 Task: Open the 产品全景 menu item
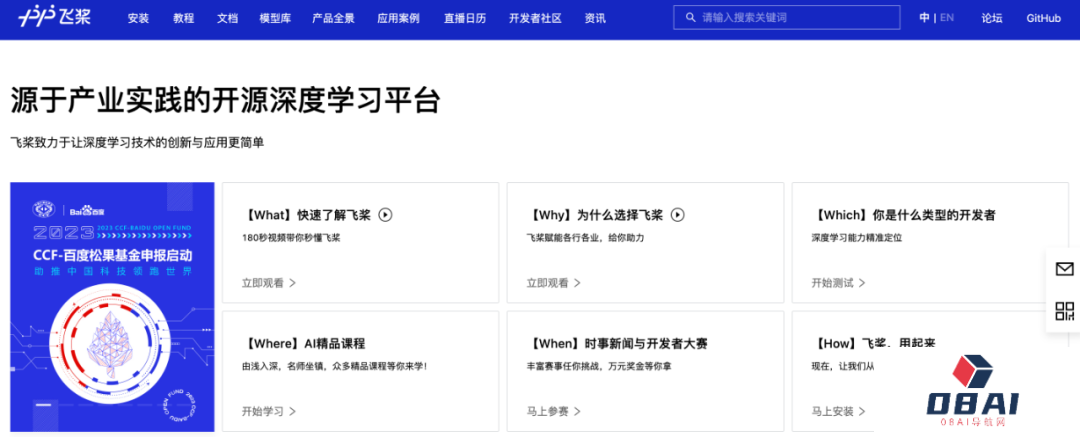[333, 19]
